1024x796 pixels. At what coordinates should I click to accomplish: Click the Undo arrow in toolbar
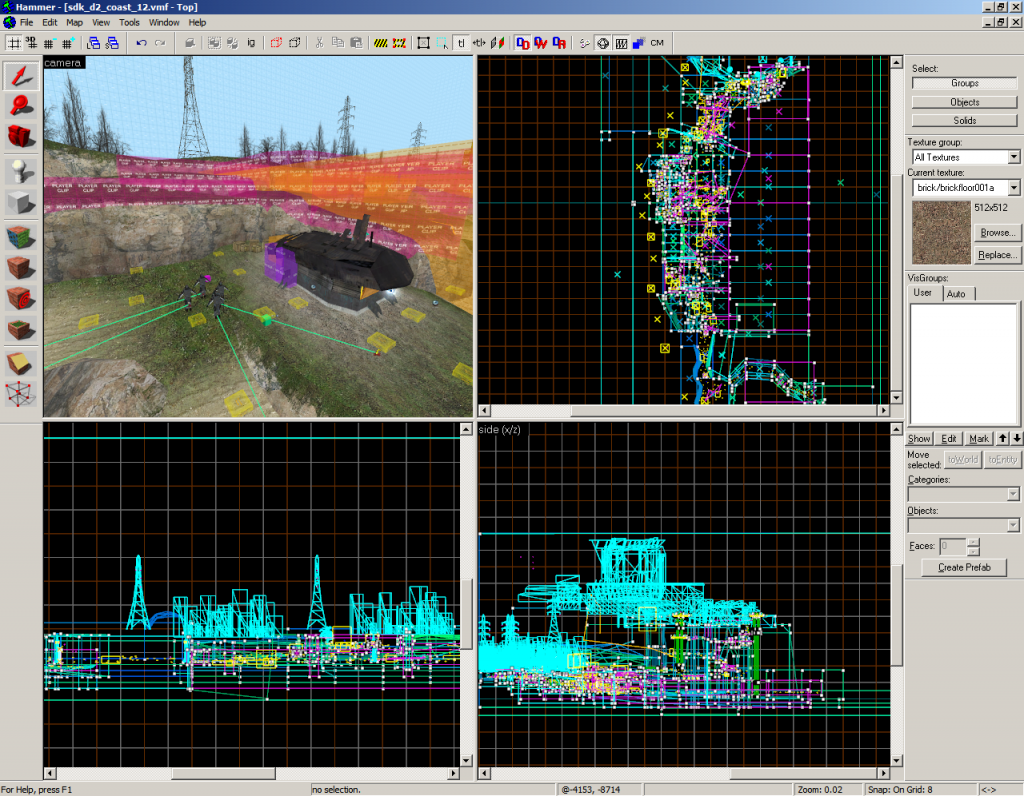141,43
